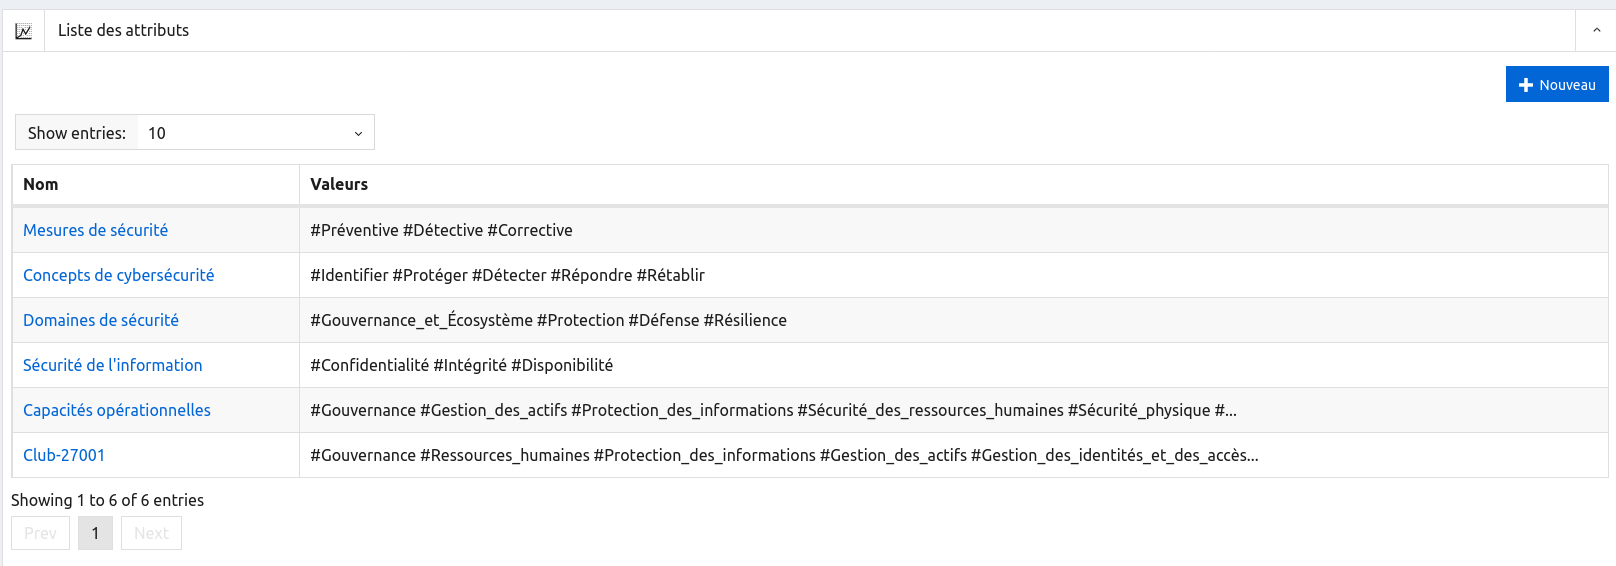Sort the table by the Valeurs column
This screenshot has width=1616, height=566.
tap(339, 184)
